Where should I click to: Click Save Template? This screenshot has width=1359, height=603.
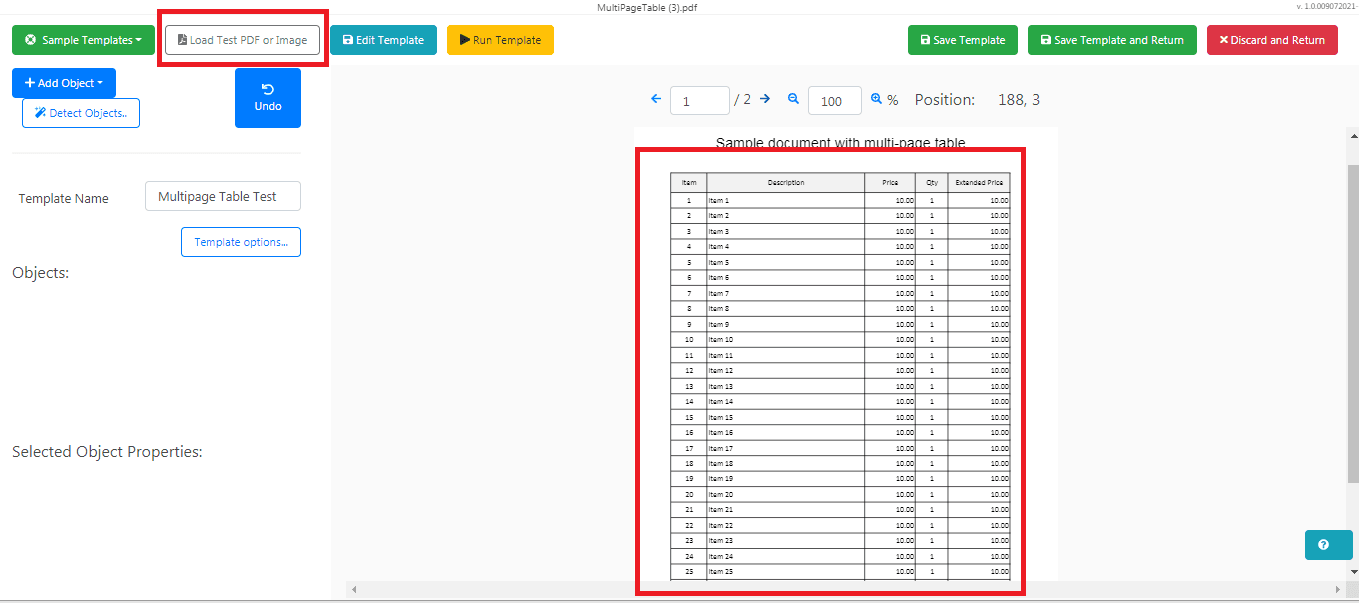(x=962, y=40)
